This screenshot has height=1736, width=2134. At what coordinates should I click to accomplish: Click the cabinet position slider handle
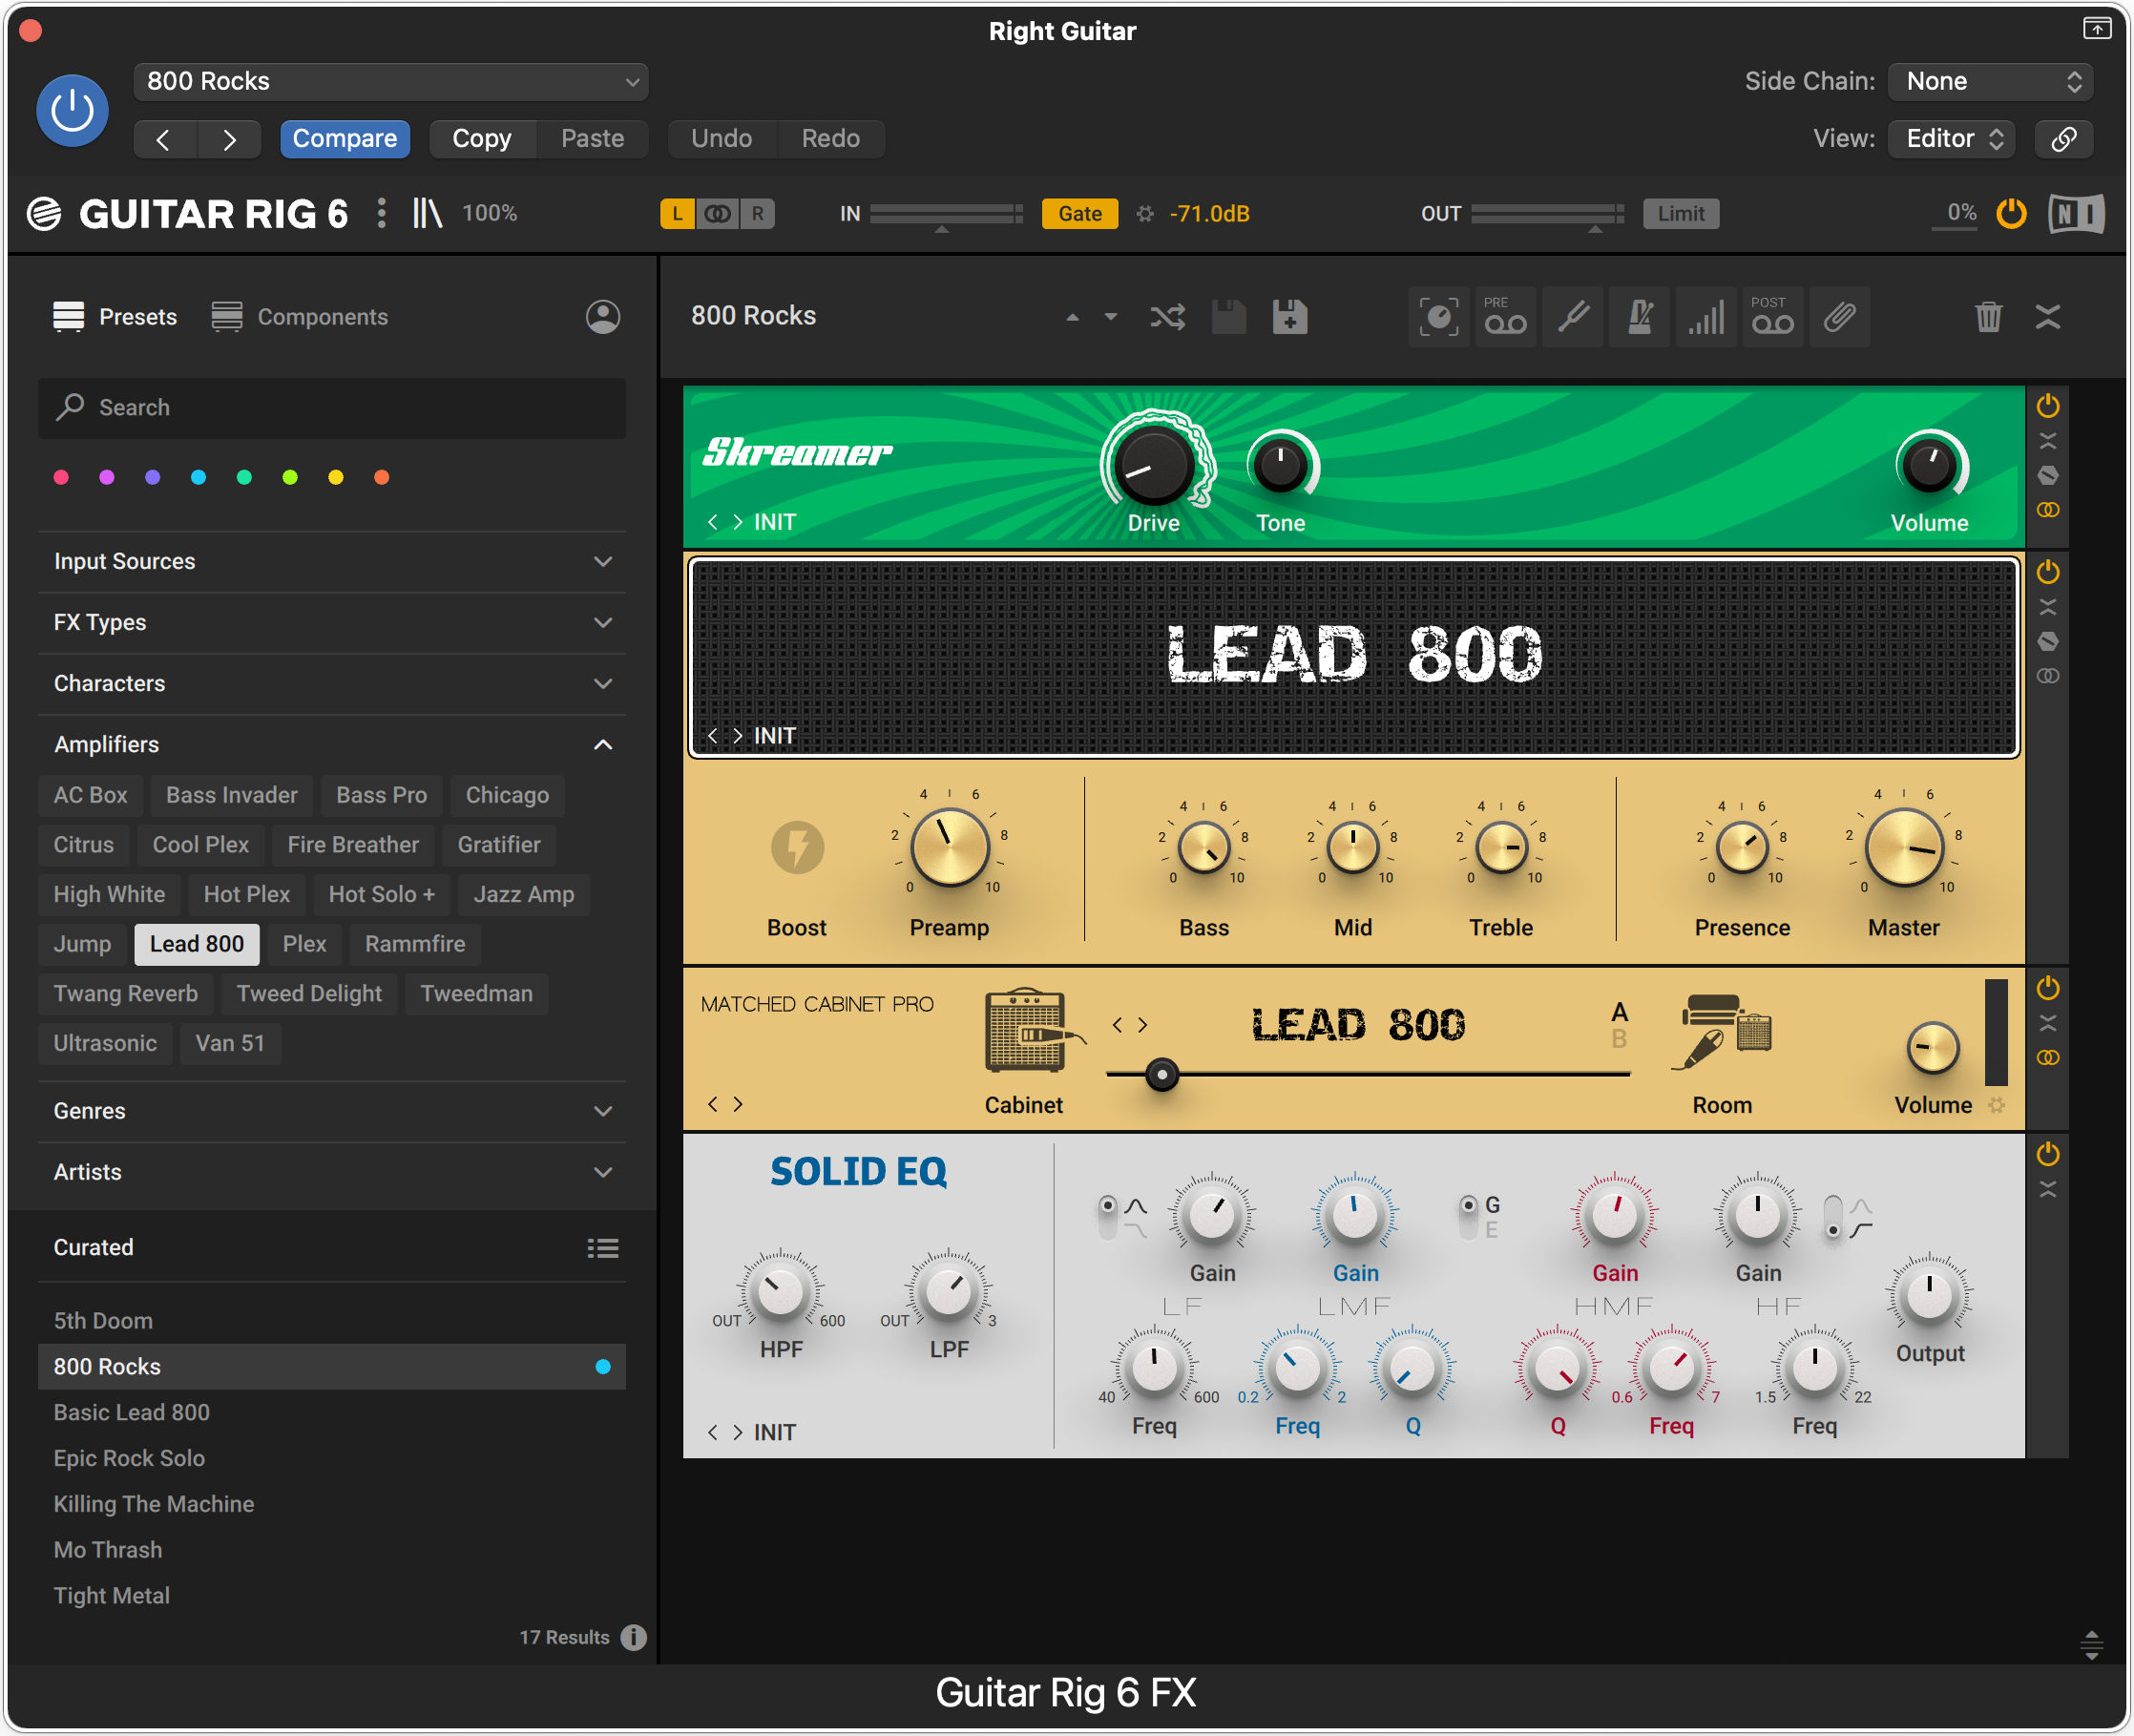pyautogui.click(x=1161, y=1076)
